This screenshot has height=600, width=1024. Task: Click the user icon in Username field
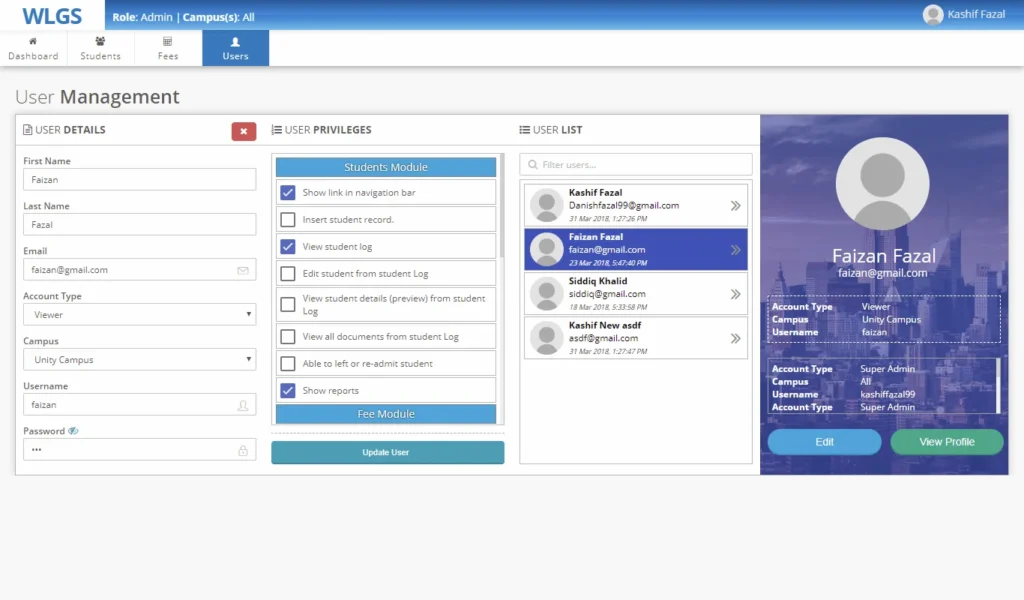(243, 405)
